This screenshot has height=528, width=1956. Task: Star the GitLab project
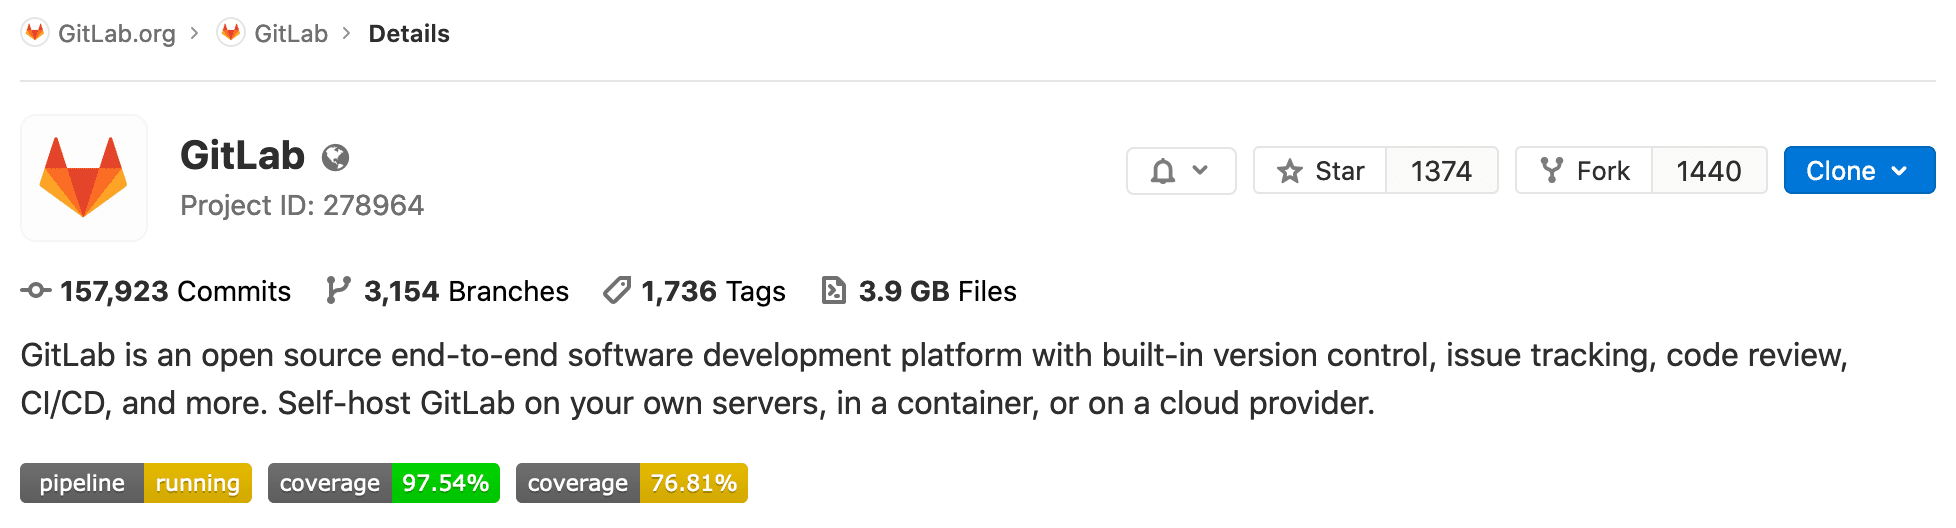click(1320, 171)
